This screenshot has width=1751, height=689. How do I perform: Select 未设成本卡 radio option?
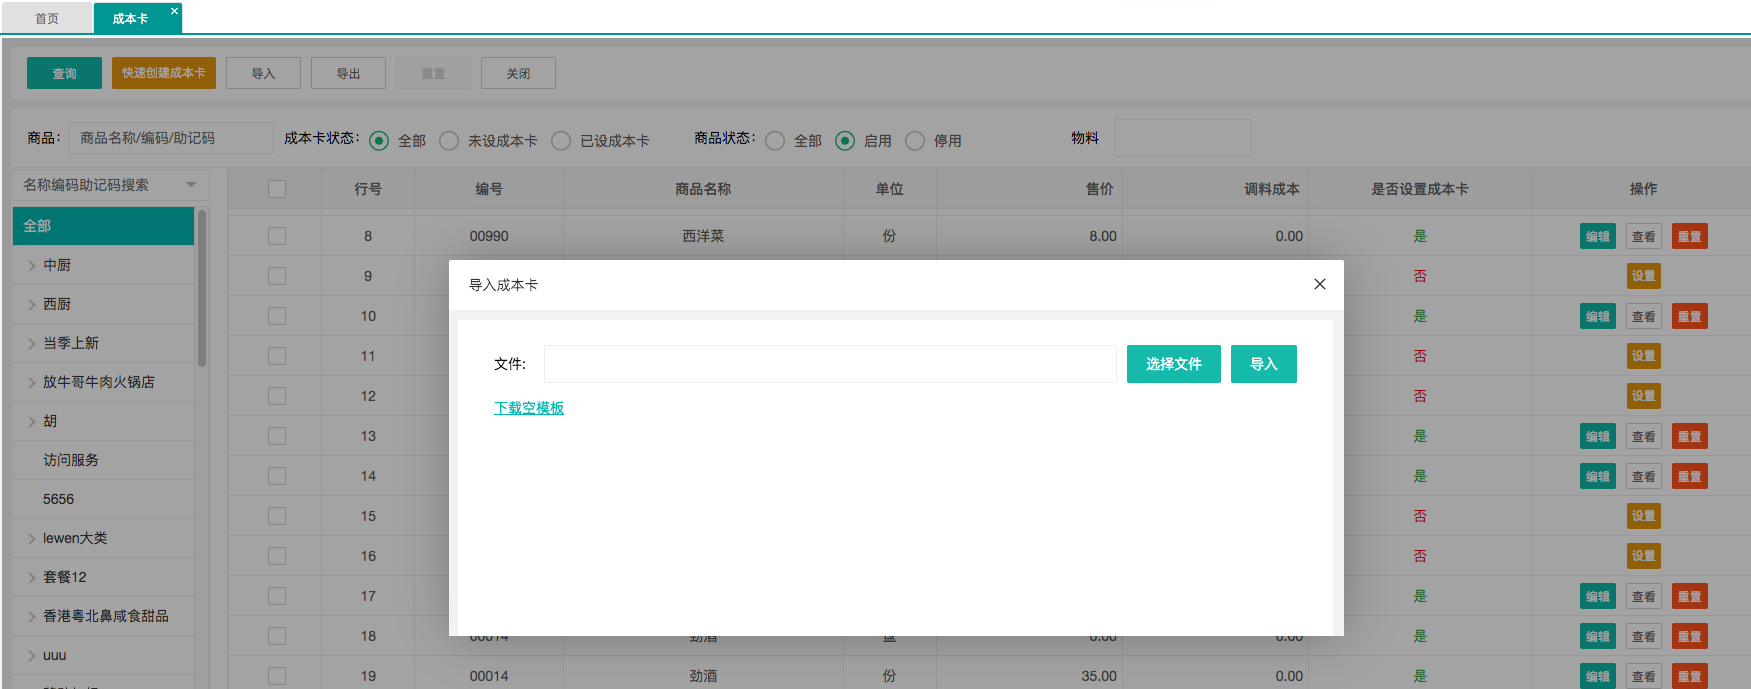pyautogui.click(x=449, y=141)
